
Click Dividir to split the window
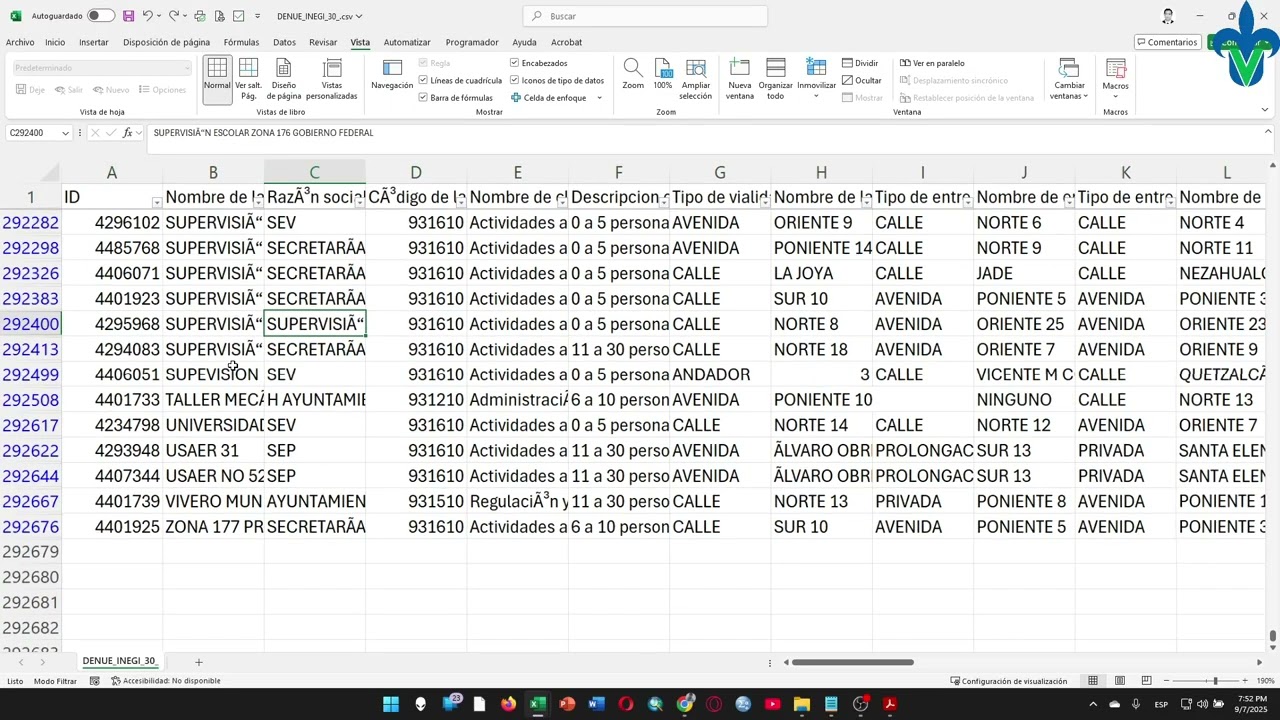pos(860,63)
